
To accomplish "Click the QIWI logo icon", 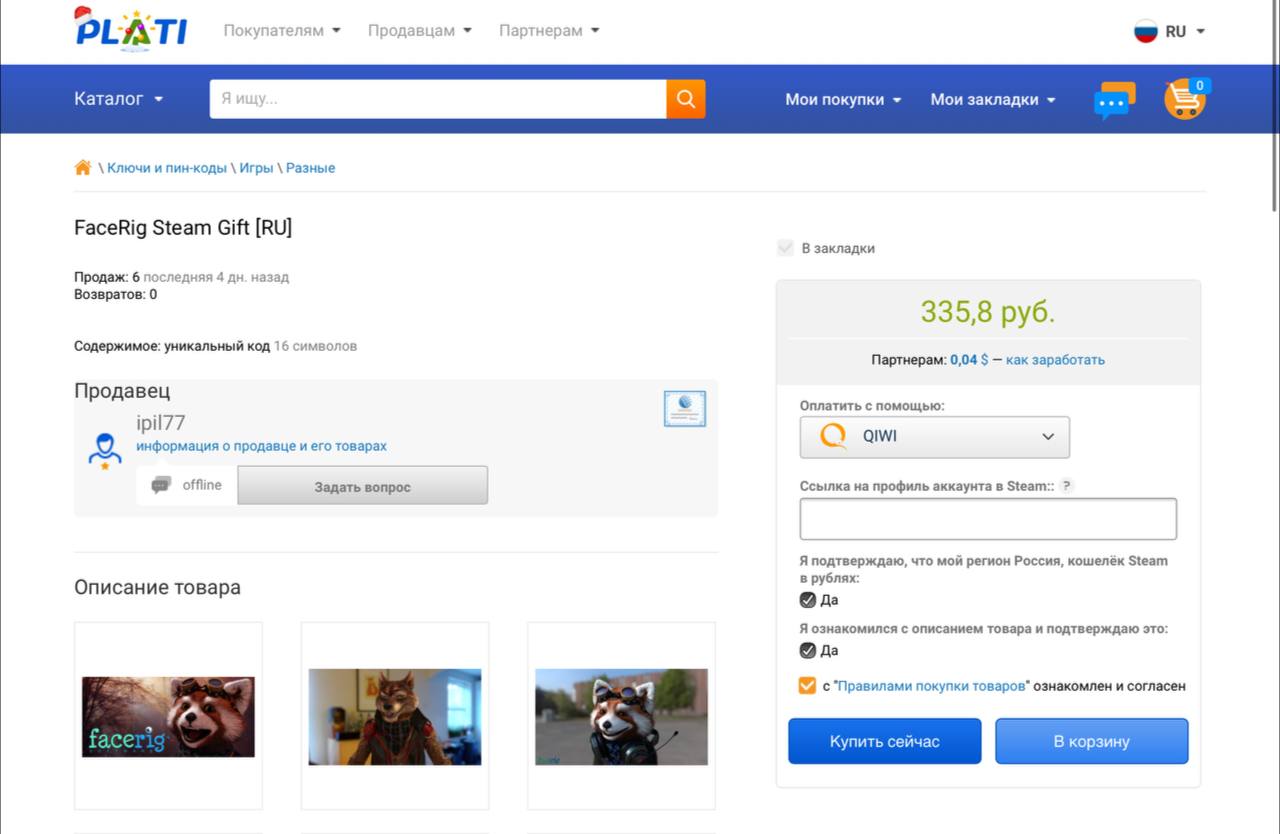I will tap(833, 437).
